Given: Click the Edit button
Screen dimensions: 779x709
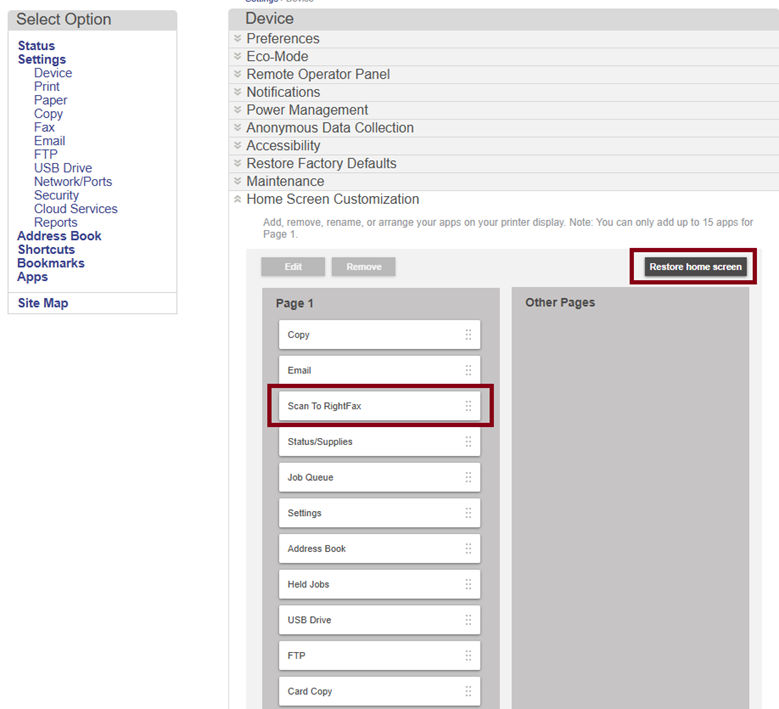Looking at the screenshot, I should (x=293, y=267).
